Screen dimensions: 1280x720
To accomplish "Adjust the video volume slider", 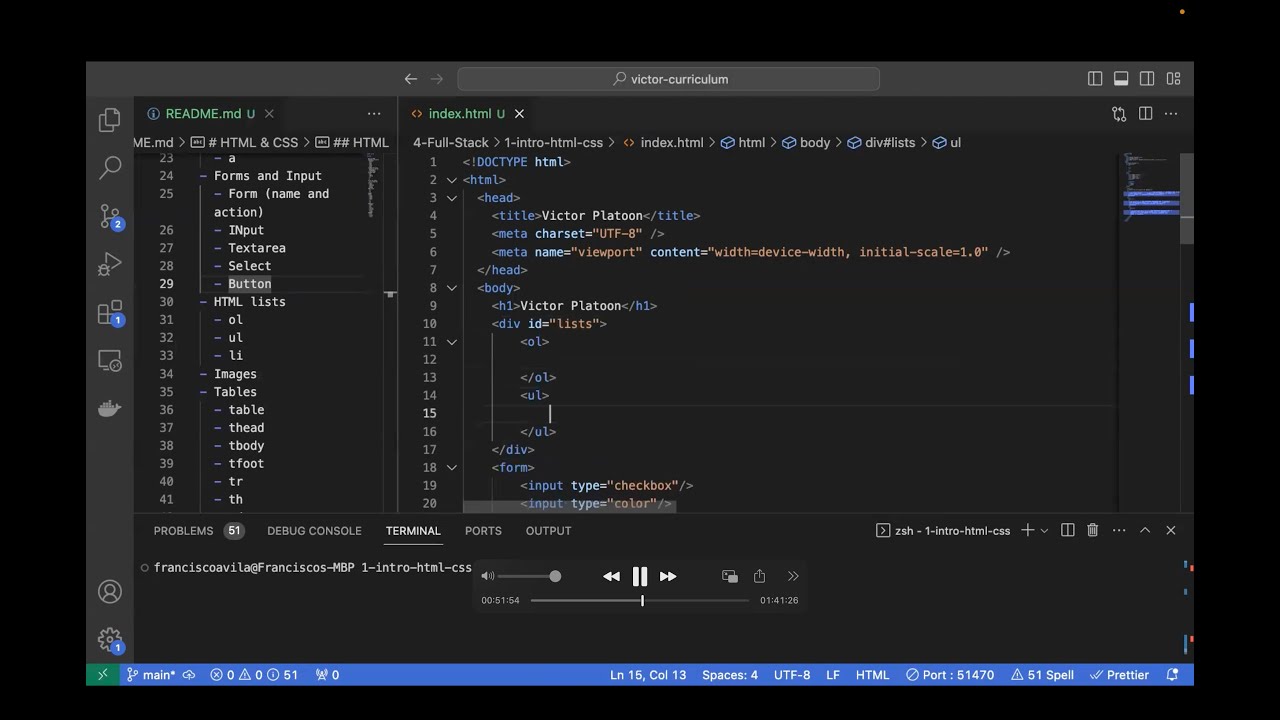I will [x=528, y=576].
